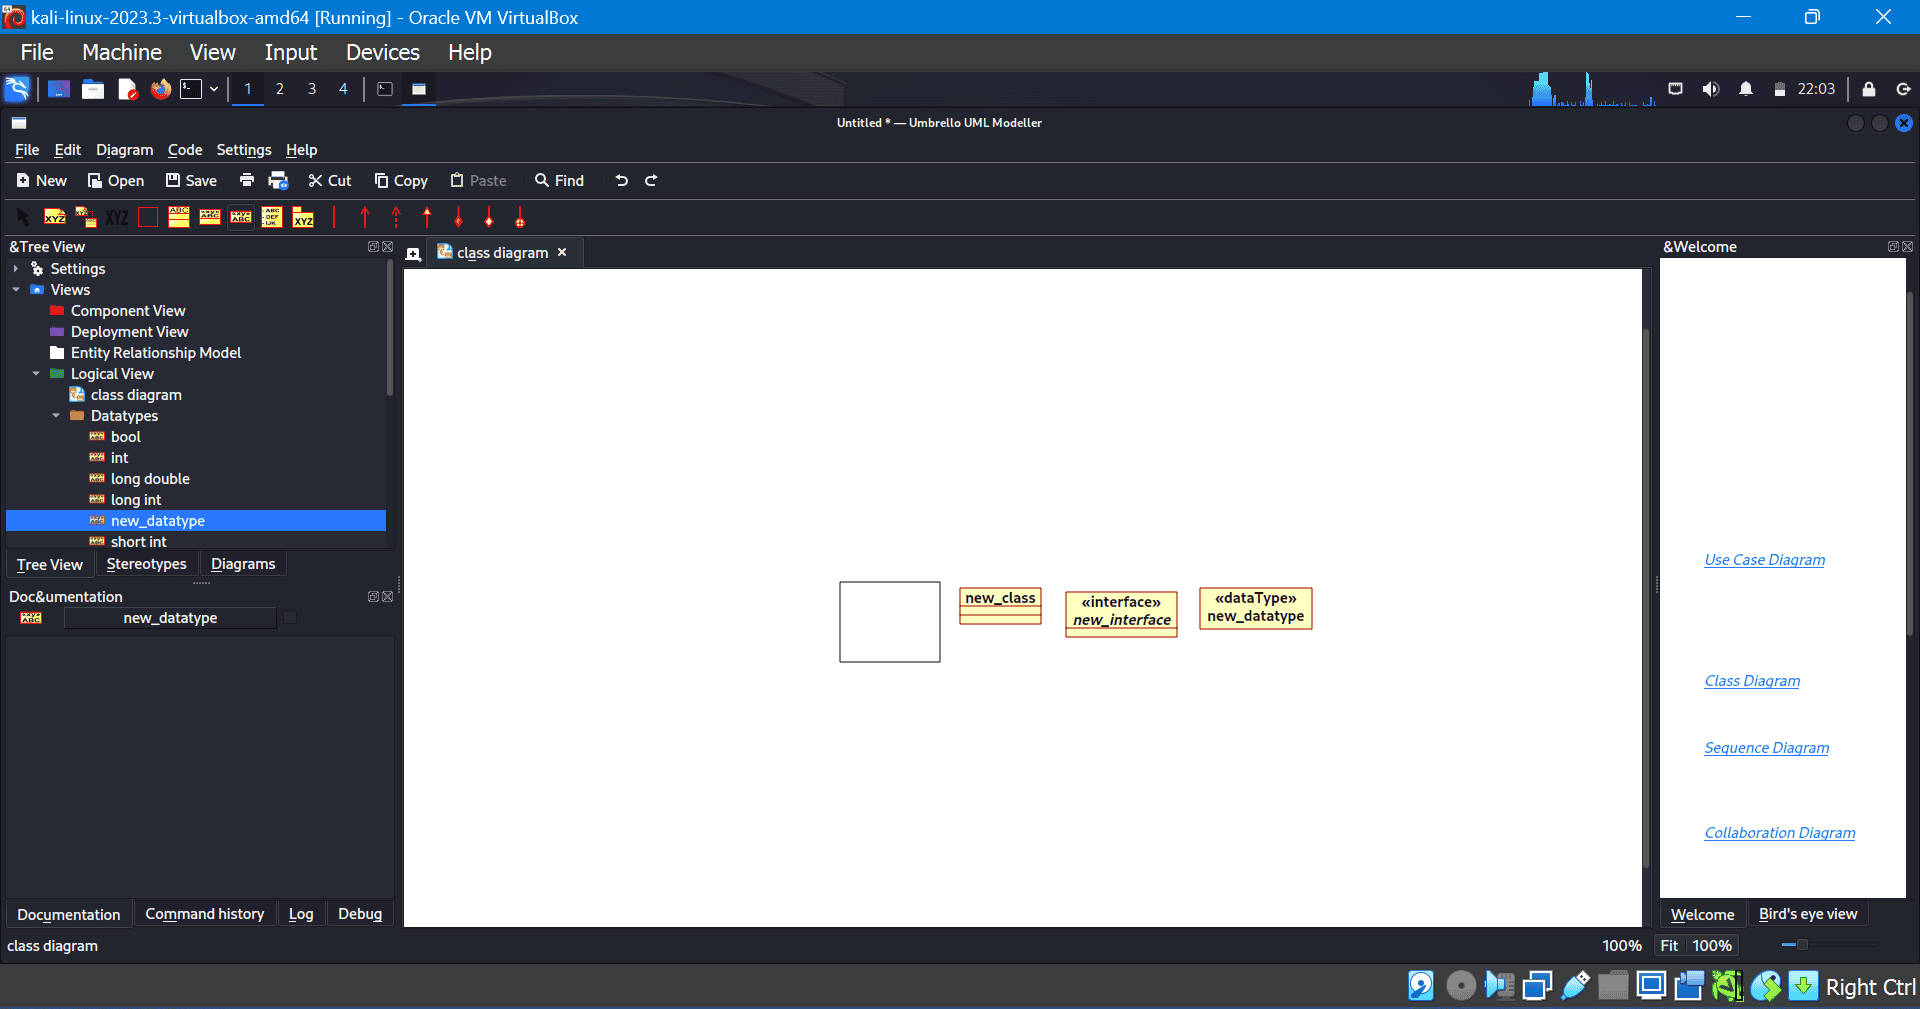
Task: Collapse the Logical View tree branch
Action: tap(37, 374)
